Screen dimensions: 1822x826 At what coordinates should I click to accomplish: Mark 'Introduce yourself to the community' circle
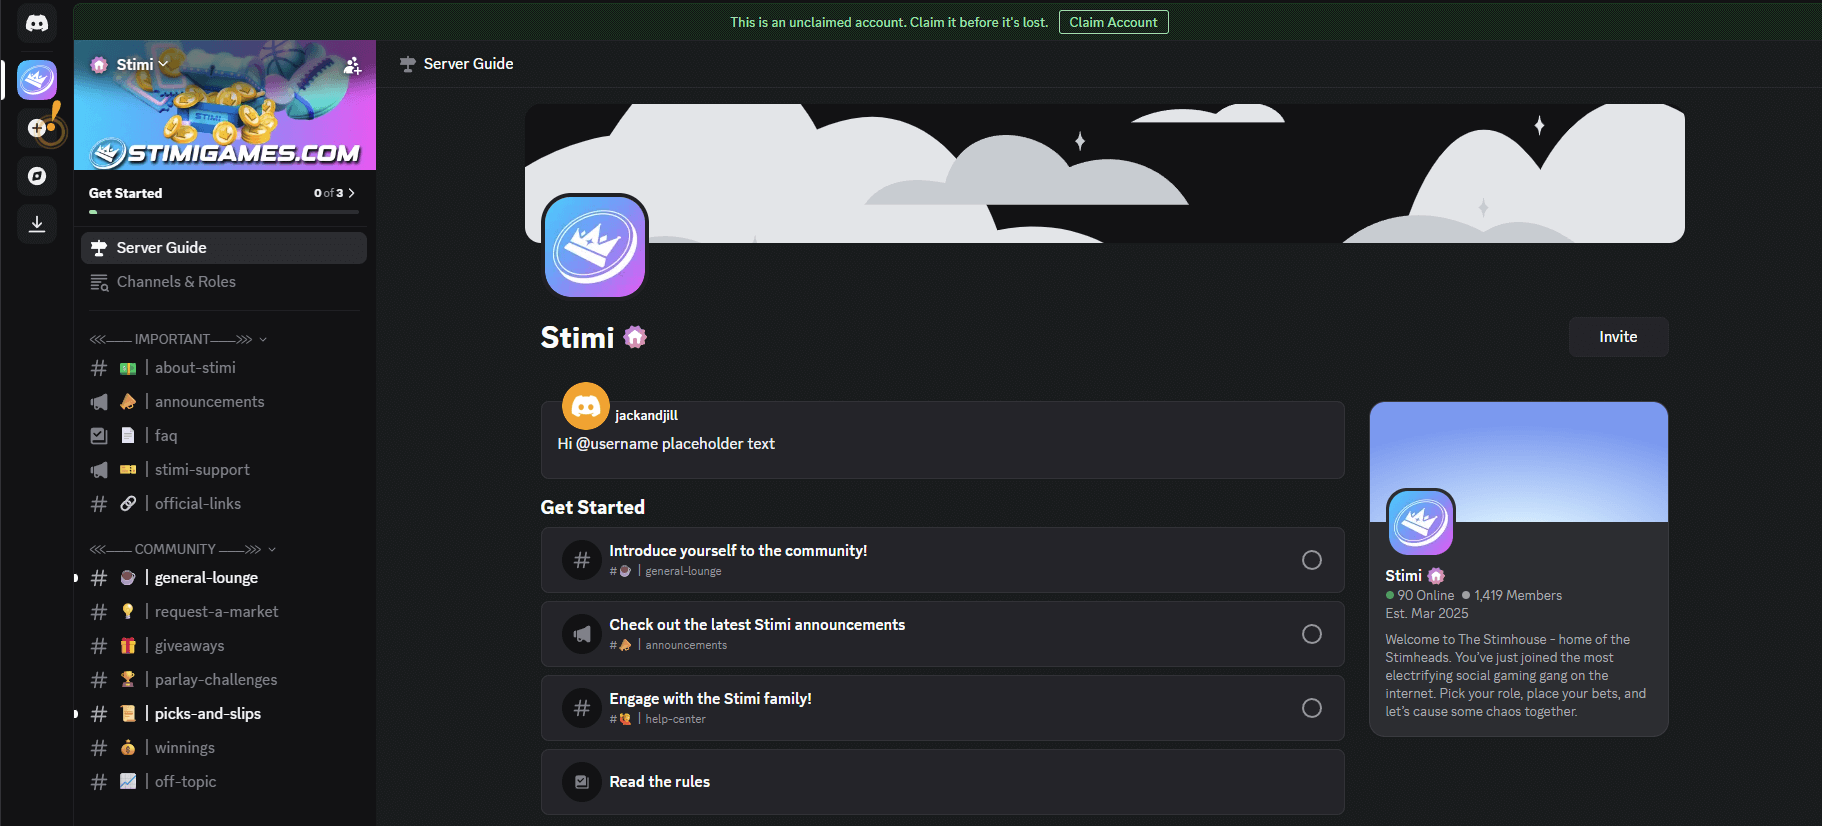point(1311,560)
